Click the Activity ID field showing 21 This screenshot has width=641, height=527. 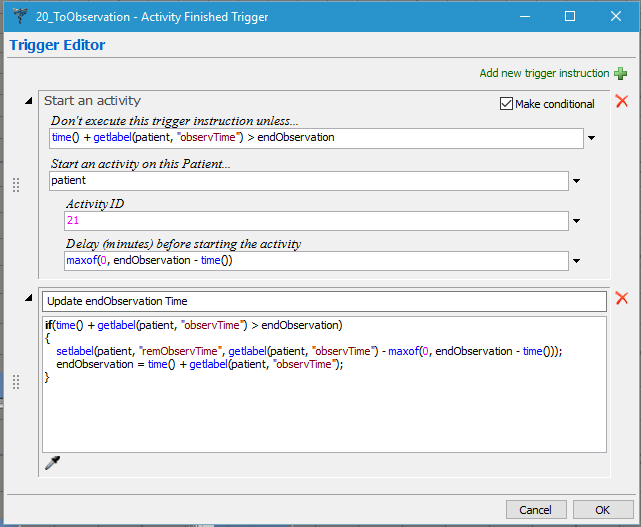click(x=315, y=221)
